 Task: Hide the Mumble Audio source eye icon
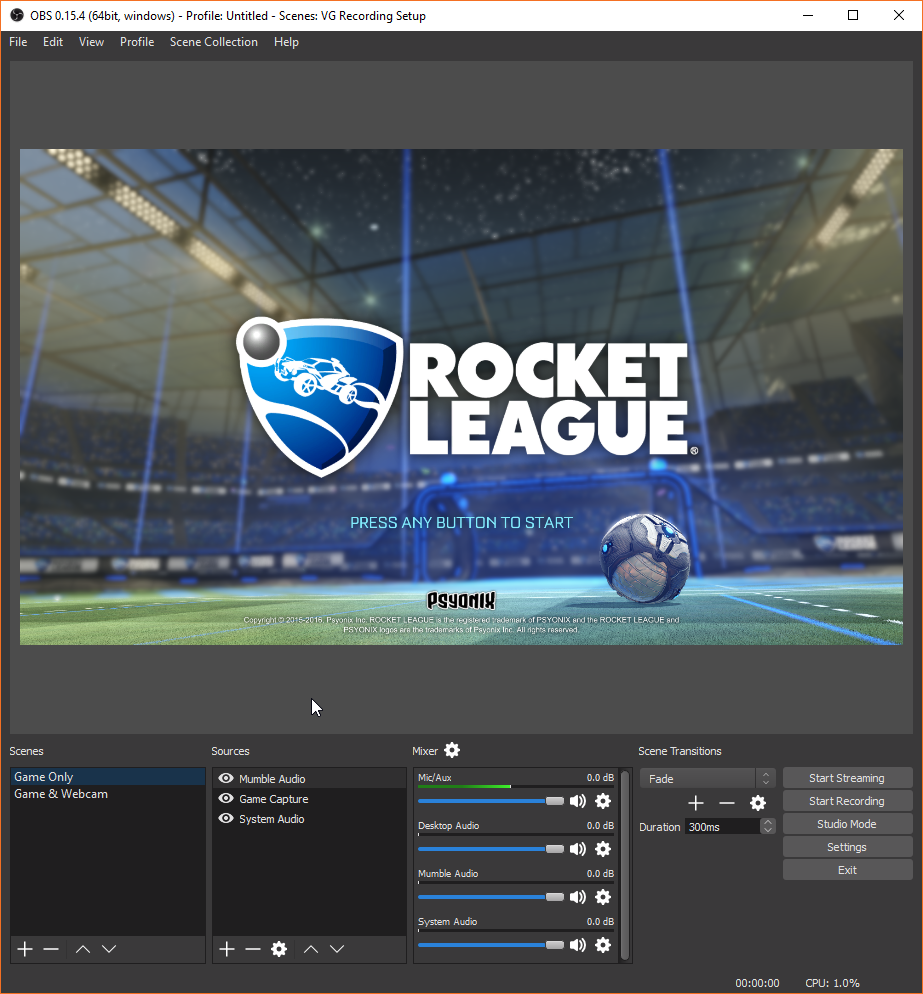click(x=226, y=778)
